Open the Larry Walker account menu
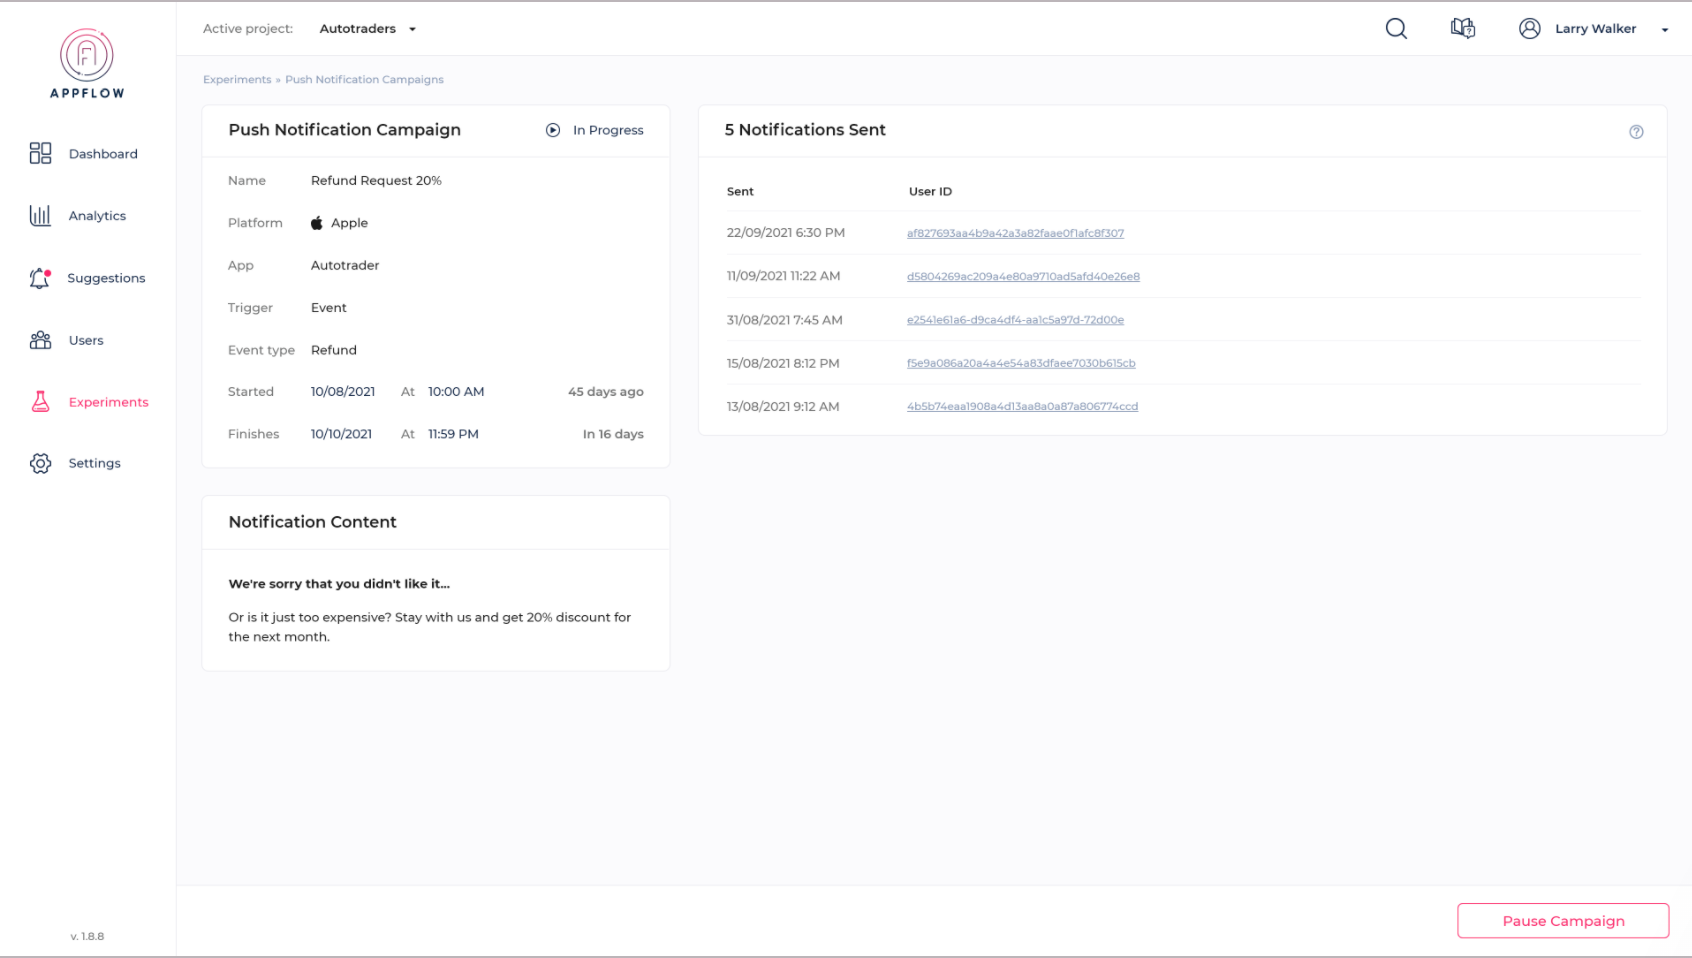This screenshot has height=958, width=1692. [1664, 30]
